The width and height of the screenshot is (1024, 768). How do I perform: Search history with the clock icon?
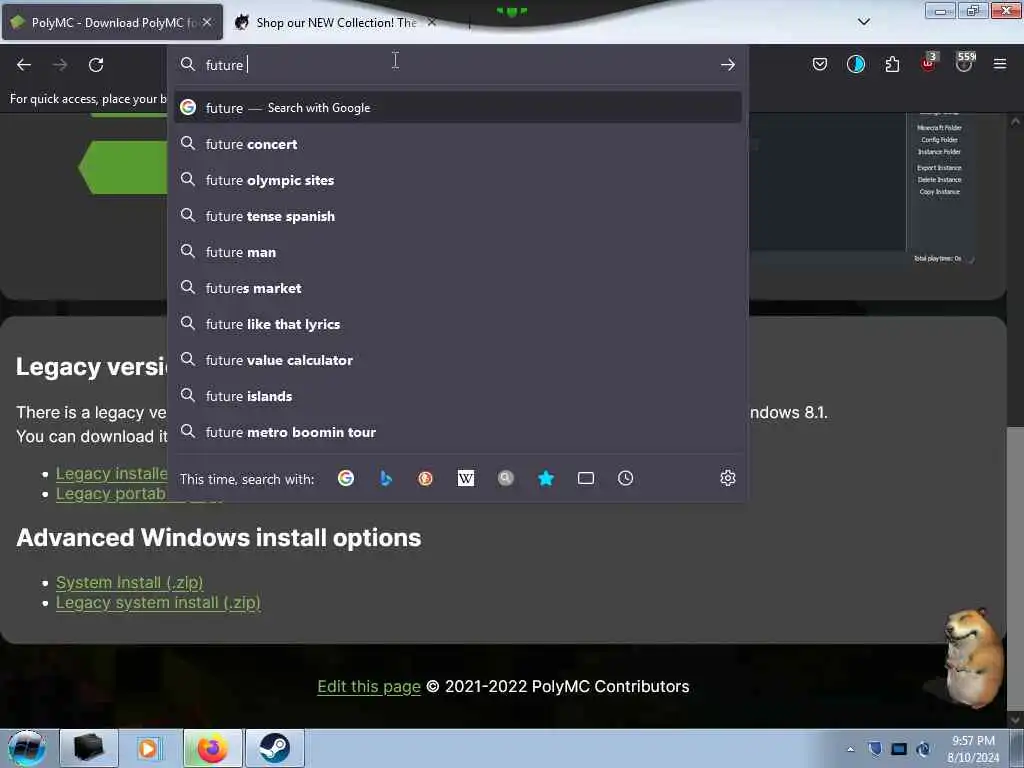(x=626, y=479)
